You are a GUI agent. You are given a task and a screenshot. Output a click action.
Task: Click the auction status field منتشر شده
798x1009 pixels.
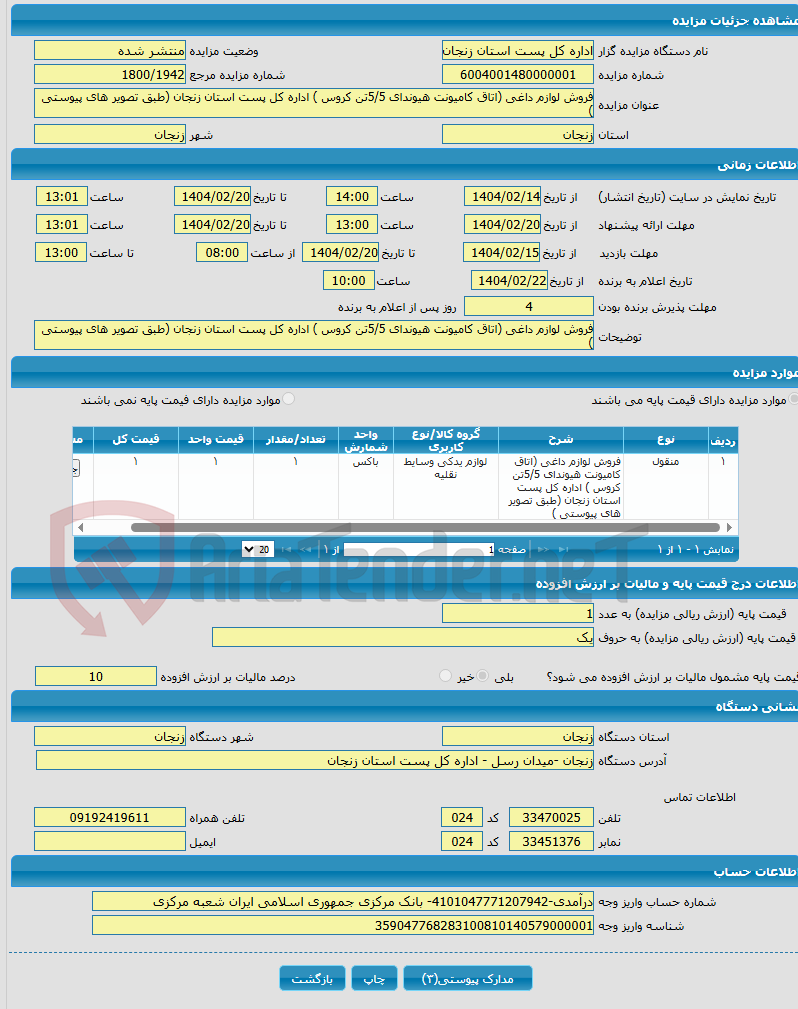tap(110, 51)
